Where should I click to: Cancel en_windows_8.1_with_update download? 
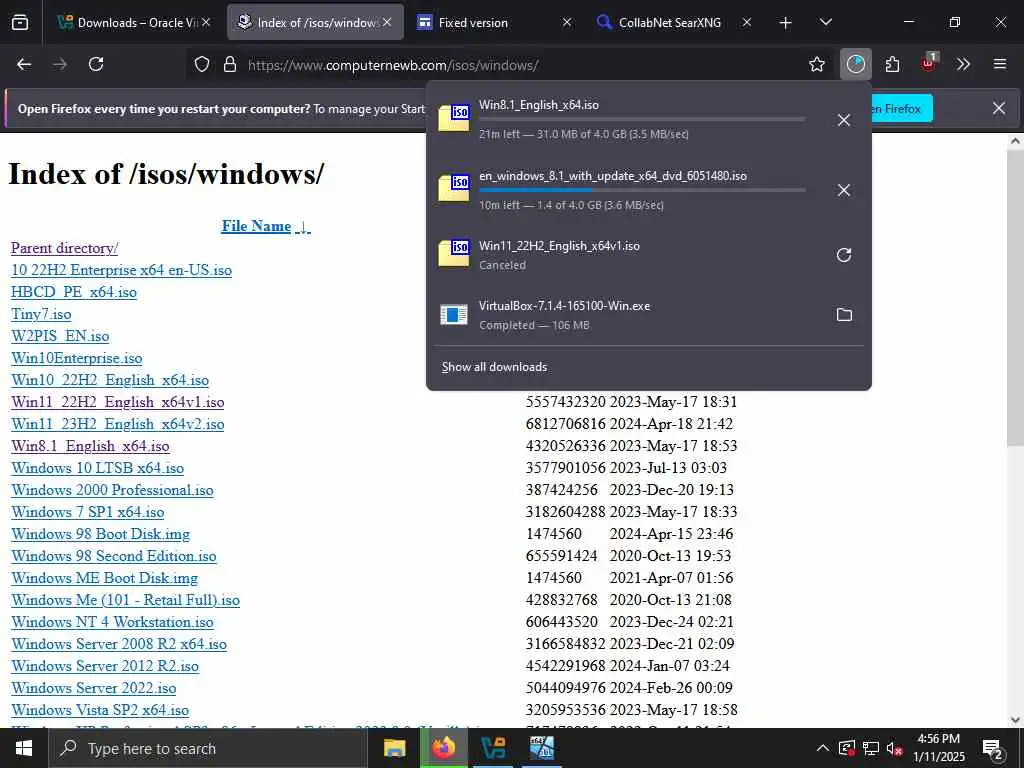(844, 190)
